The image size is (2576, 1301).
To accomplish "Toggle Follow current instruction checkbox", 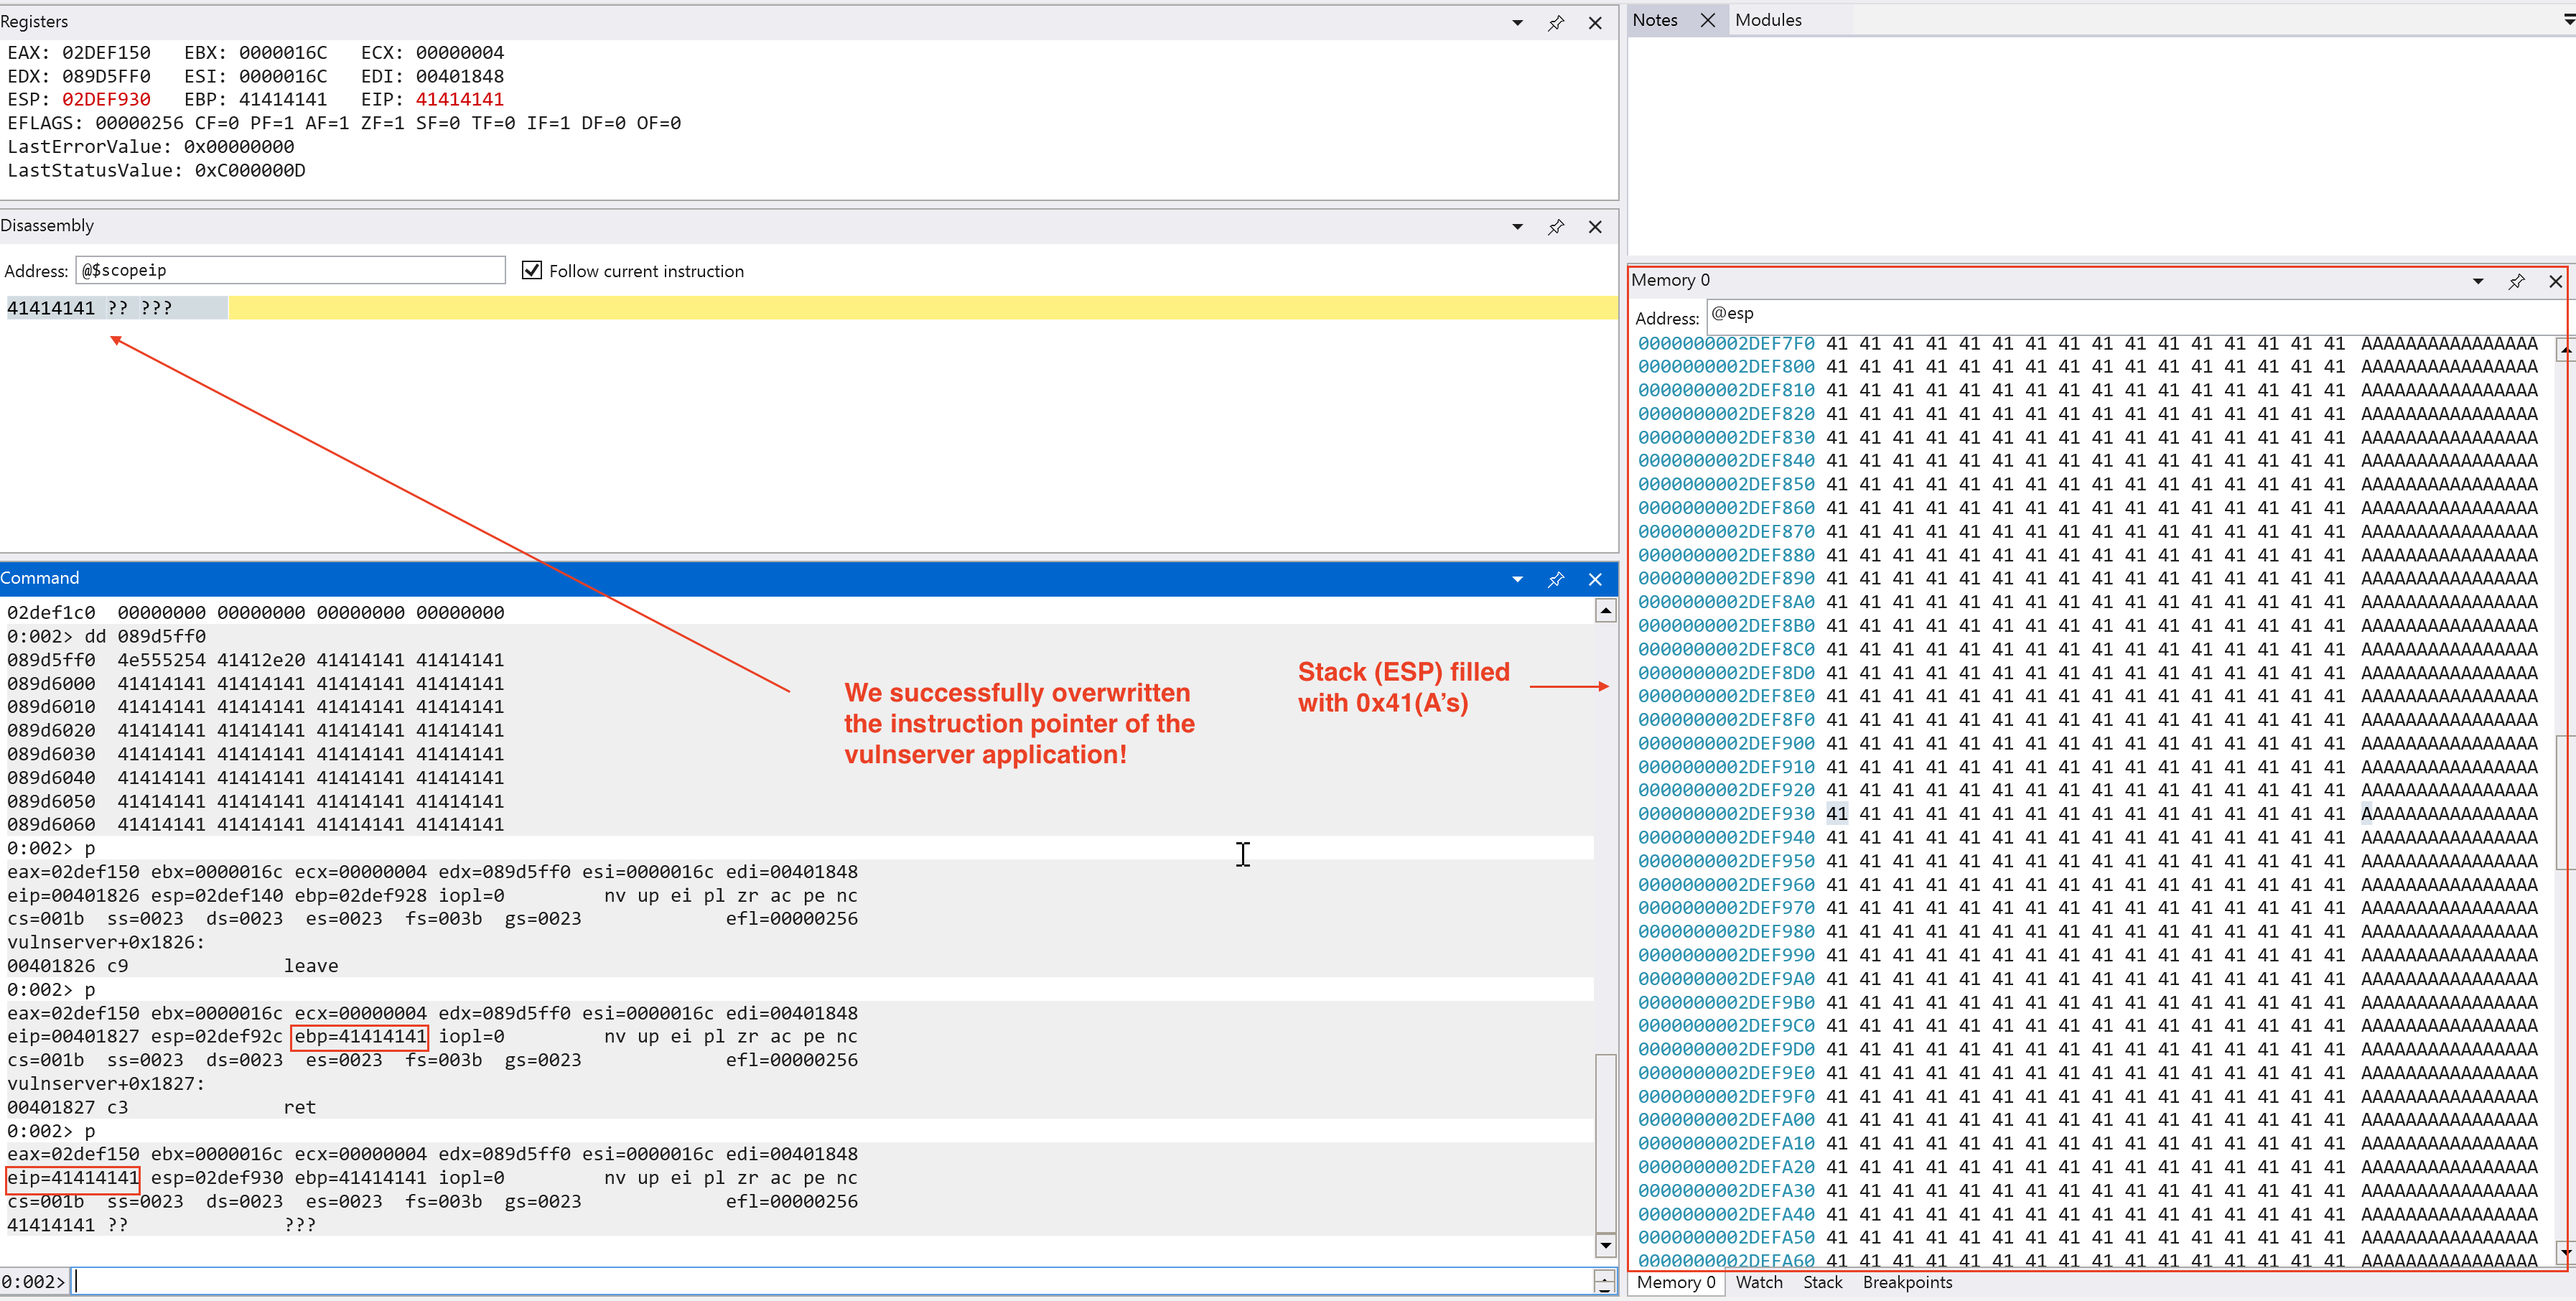I will pos(532,271).
